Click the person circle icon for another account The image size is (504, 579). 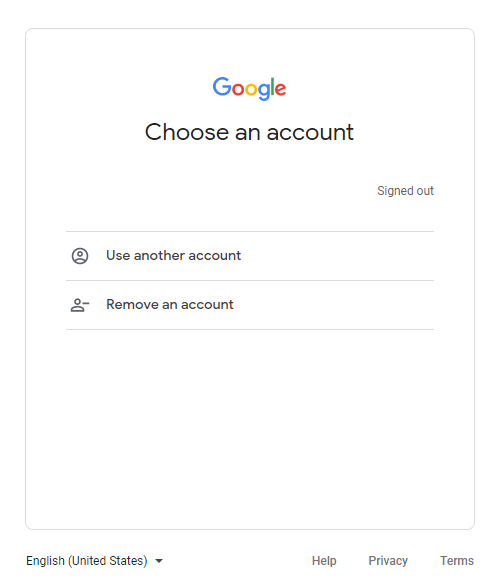pyautogui.click(x=80, y=256)
